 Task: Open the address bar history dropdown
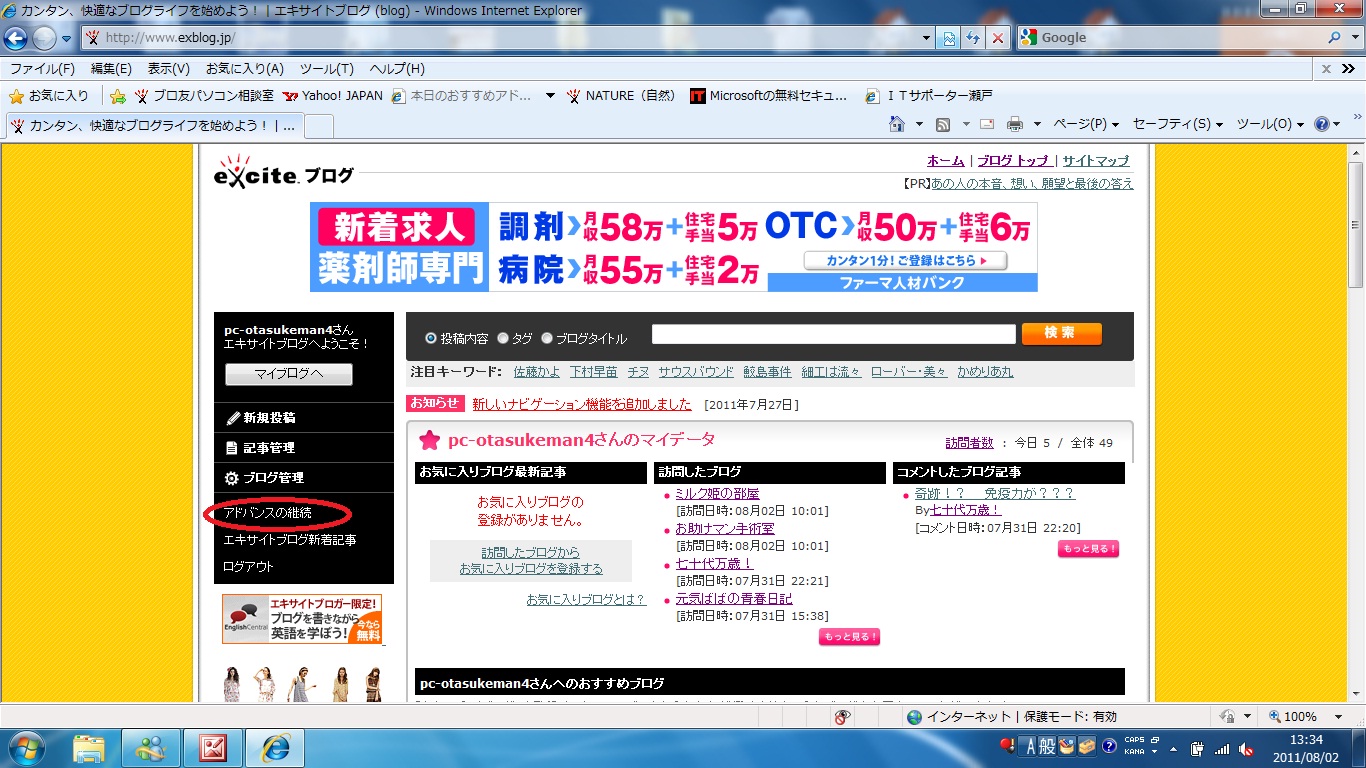[x=926, y=38]
